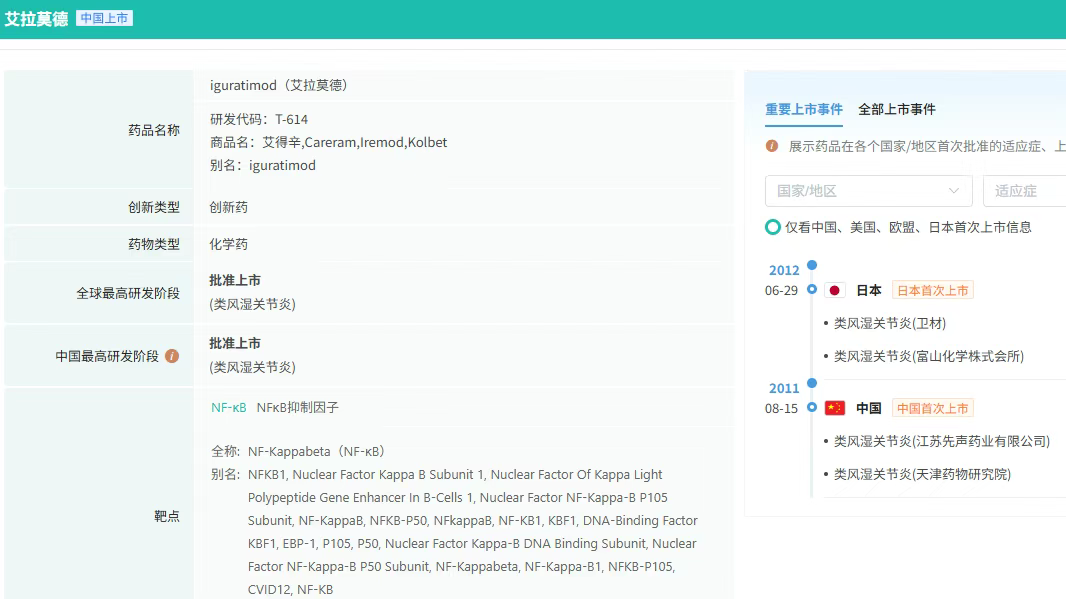Click the info icon beside 中国最高研发阶段
The width and height of the screenshot is (1066, 599).
point(172,356)
